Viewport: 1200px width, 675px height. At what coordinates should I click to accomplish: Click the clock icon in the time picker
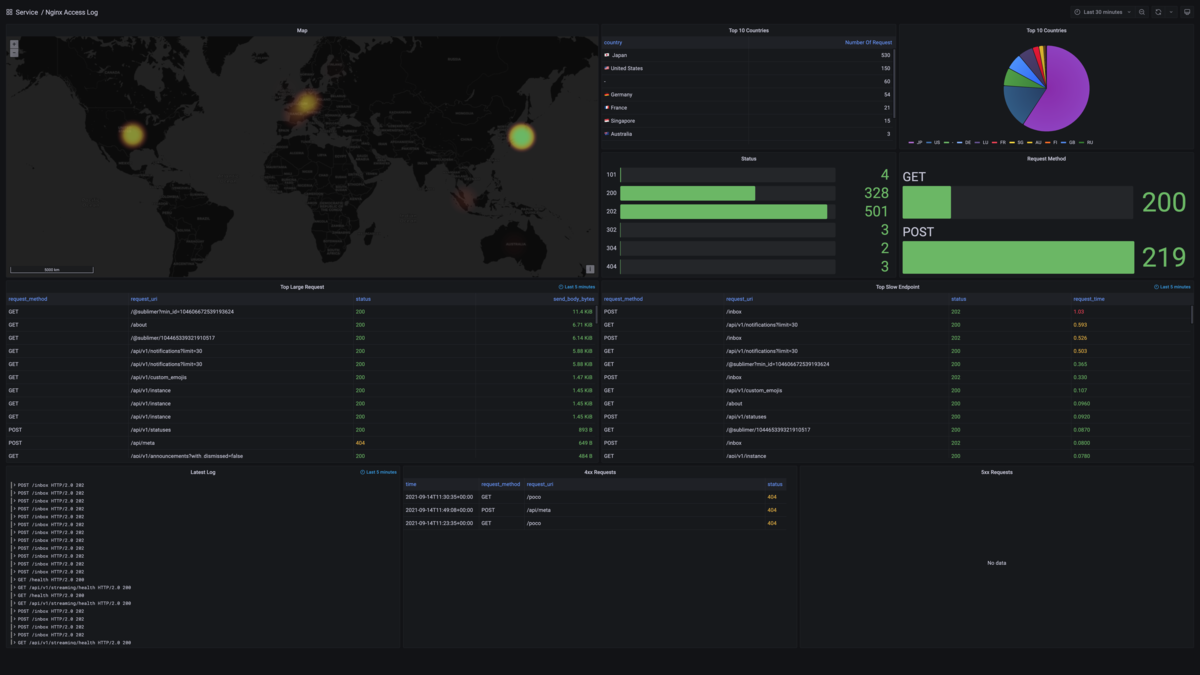click(1078, 12)
